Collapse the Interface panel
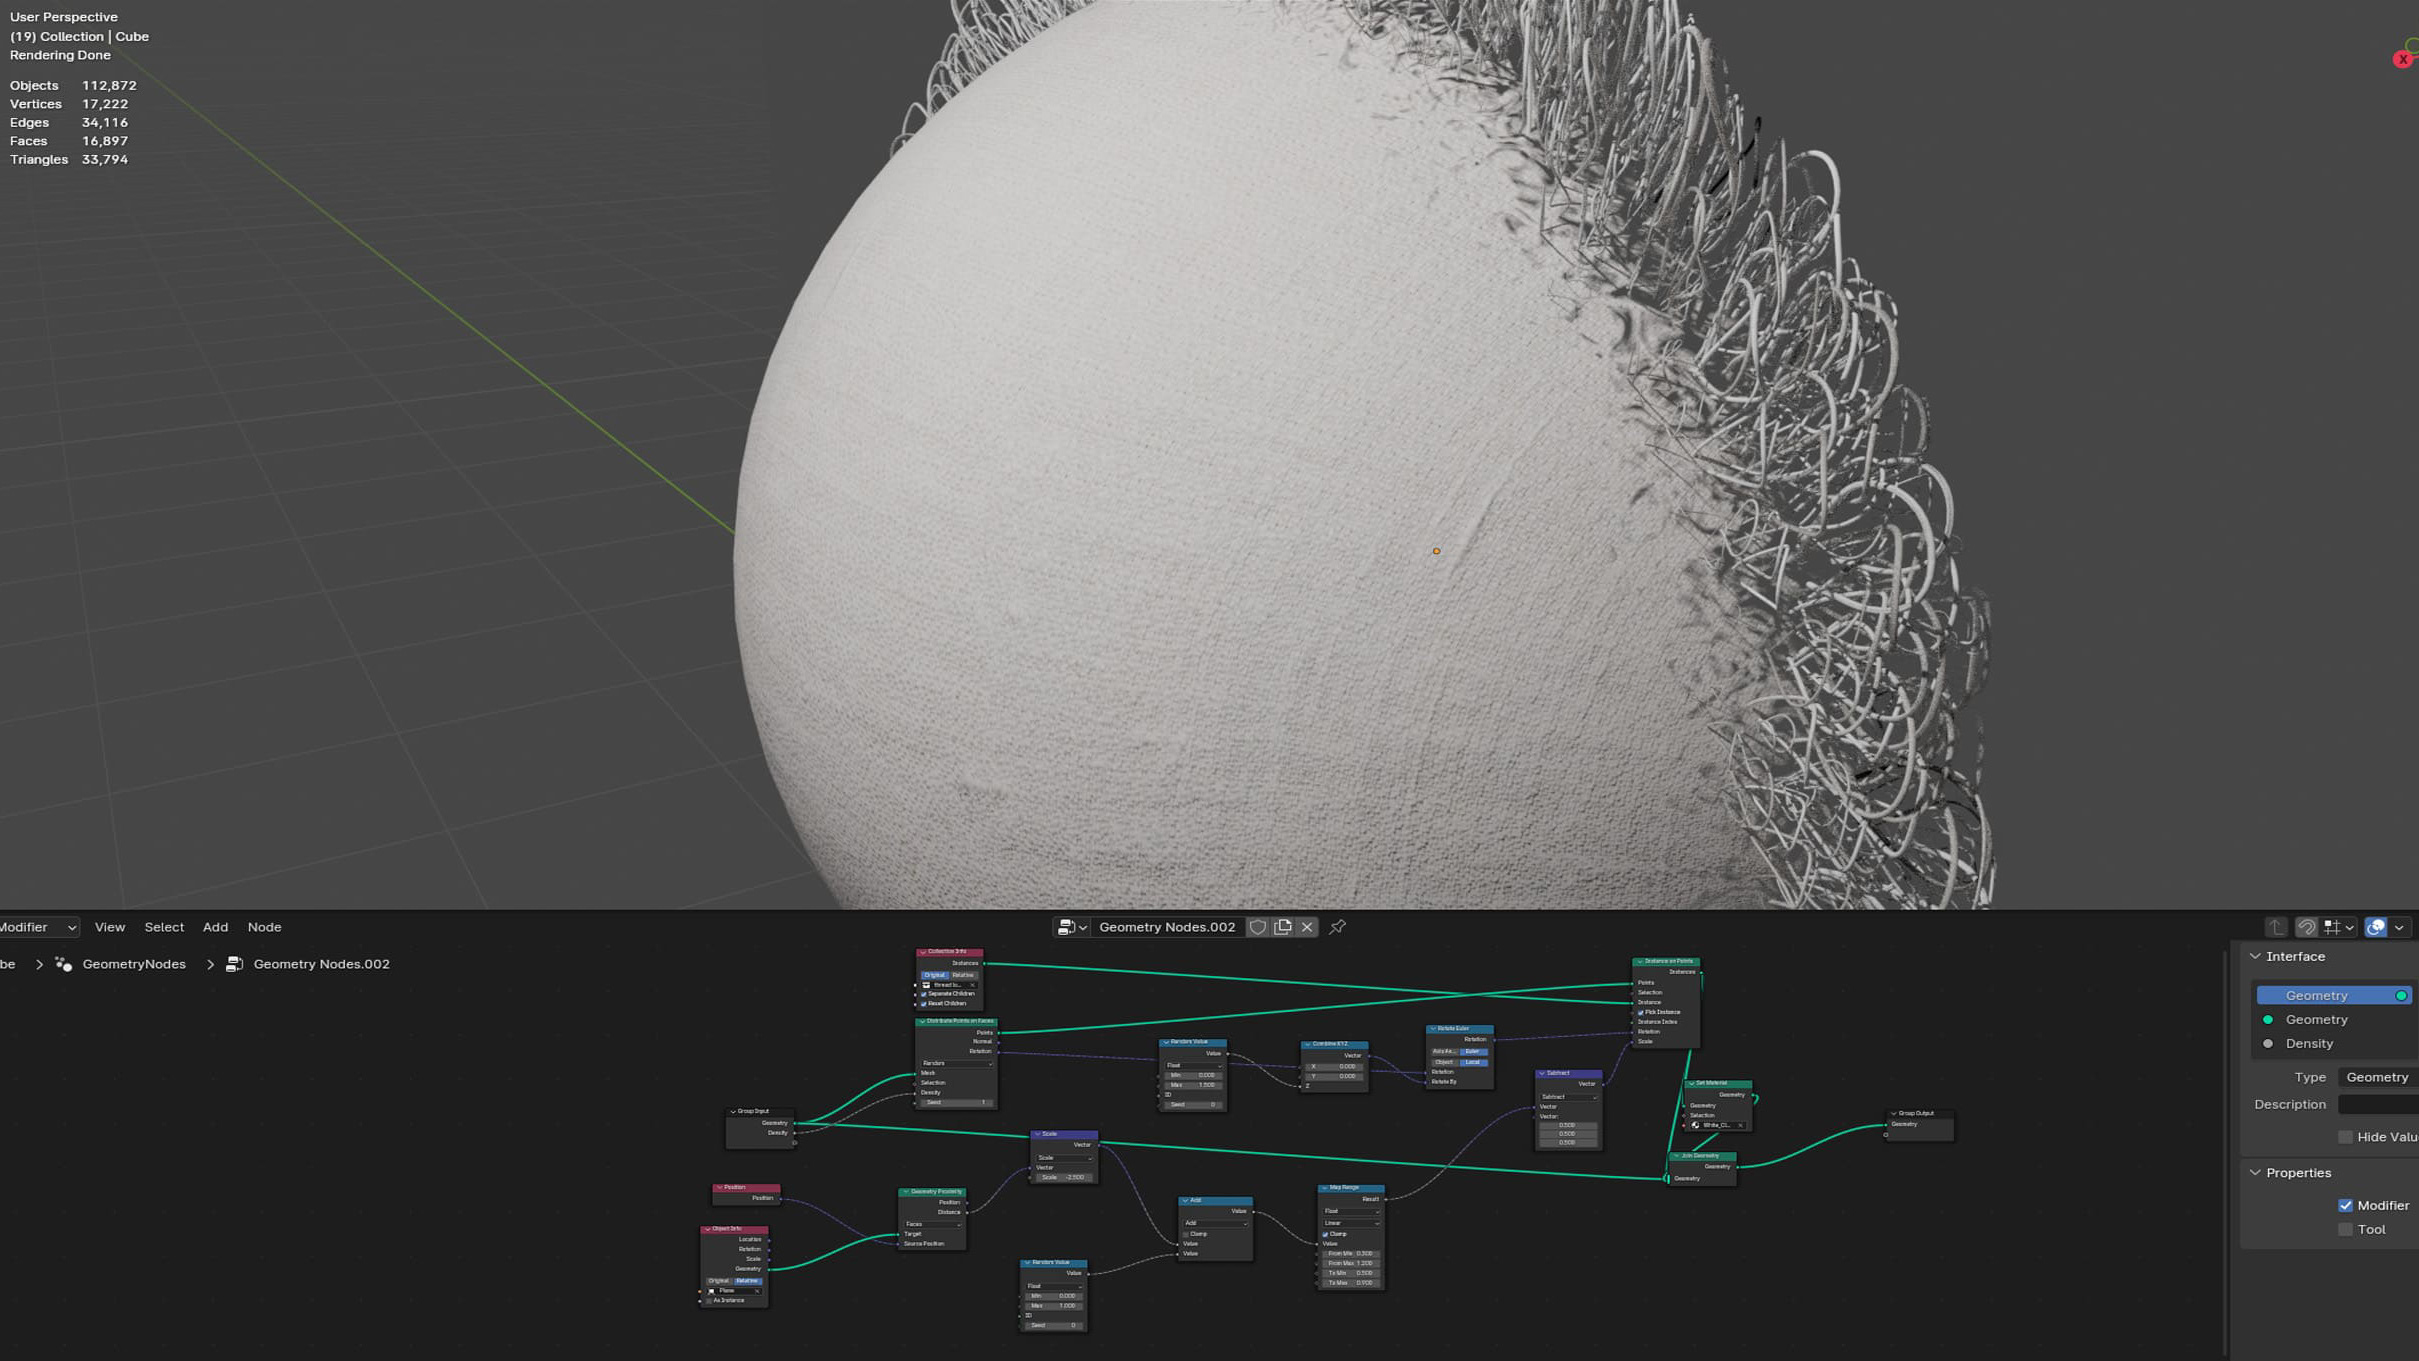Image resolution: width=2419 pixels, height=1361 pixels. pyautogui.click(x=2255, y=956)
